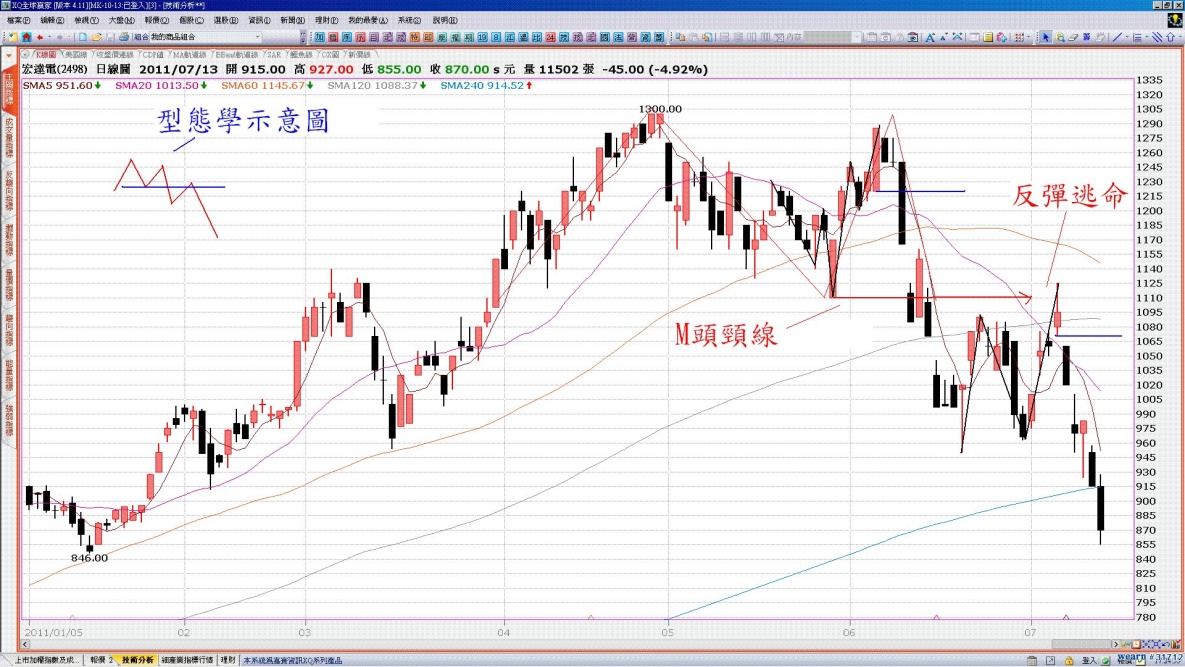Click the chart's right scroll arrow
1185x667 pixels.
(1115, 644)
